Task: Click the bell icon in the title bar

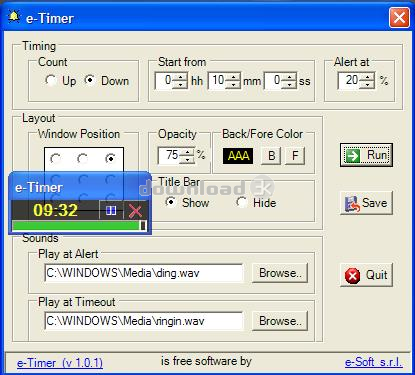Action: 14,17
